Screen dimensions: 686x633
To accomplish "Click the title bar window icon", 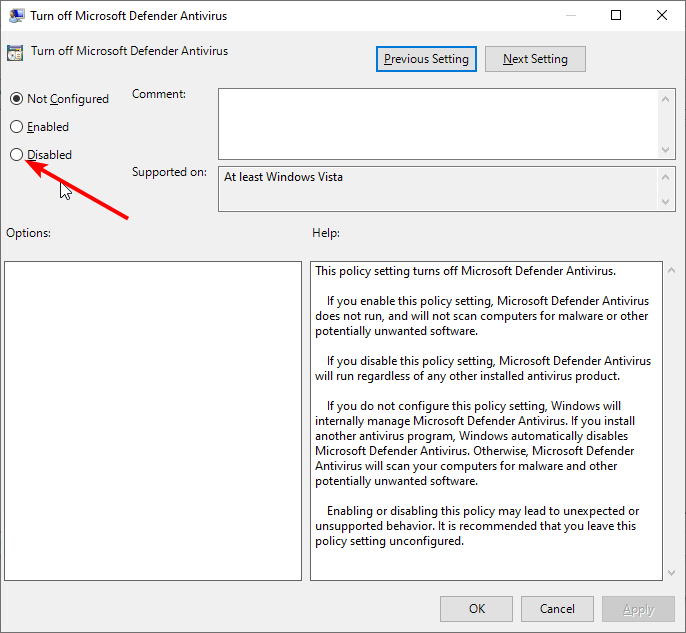I will [17, 16].
